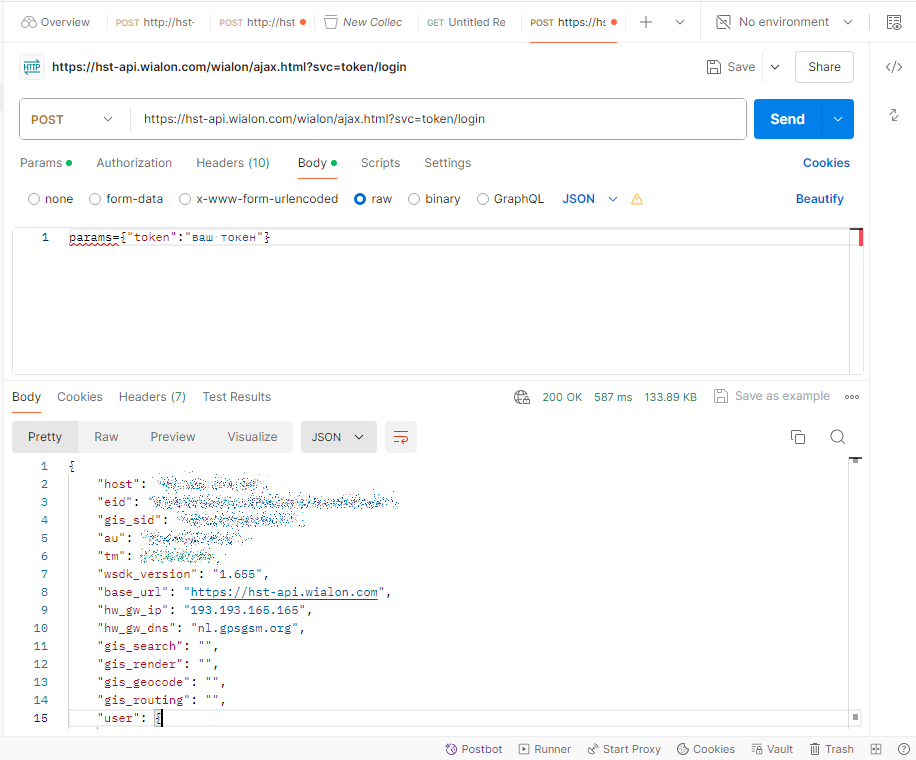Open a new tab with plus icon
The width and height of the screenshot is (916, 760).
click(646, 22)
